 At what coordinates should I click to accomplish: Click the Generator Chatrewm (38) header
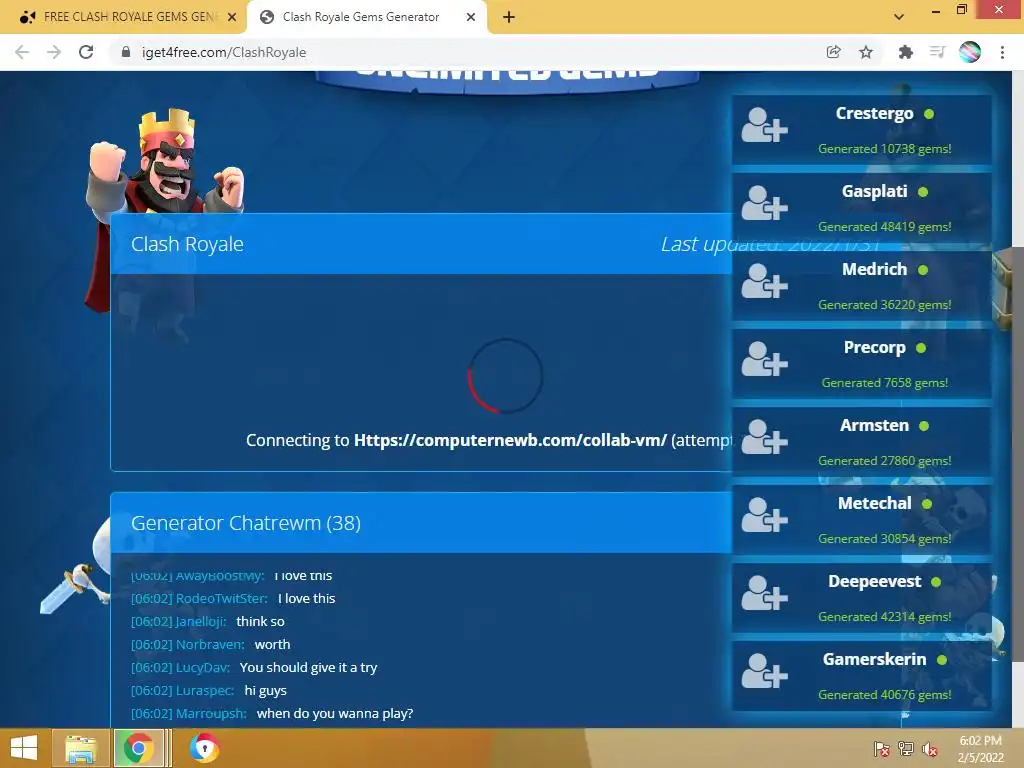click(246, 523)
